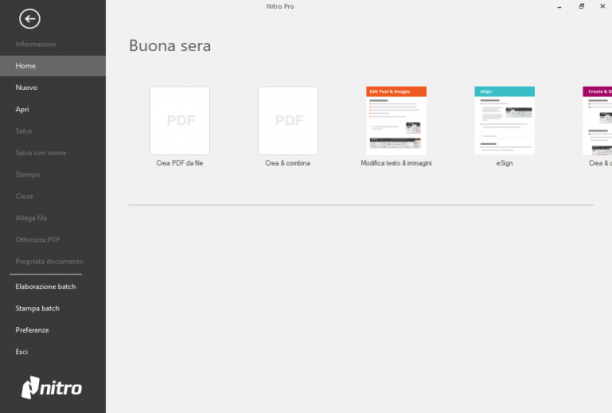Click Esci to exit Nitro Pro

53,352
